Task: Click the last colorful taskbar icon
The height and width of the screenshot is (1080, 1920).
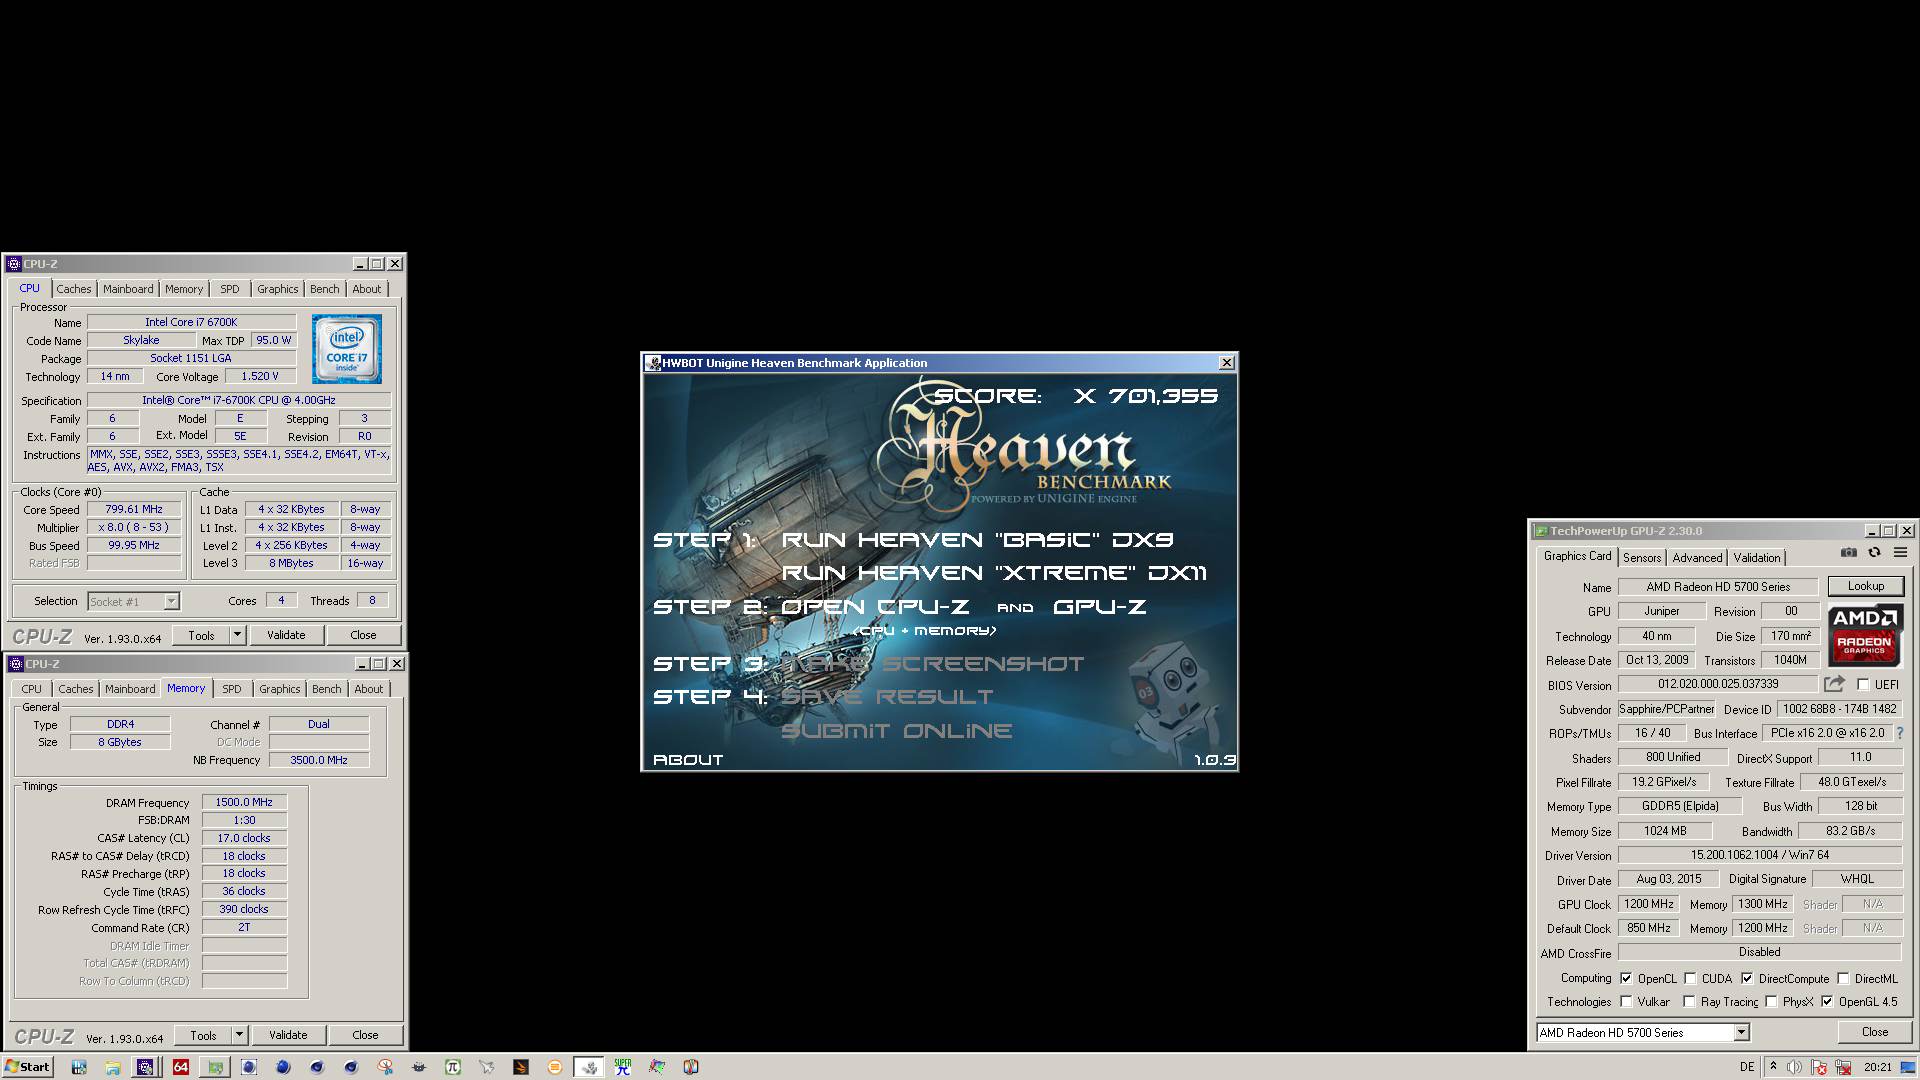Action: 691,1067
